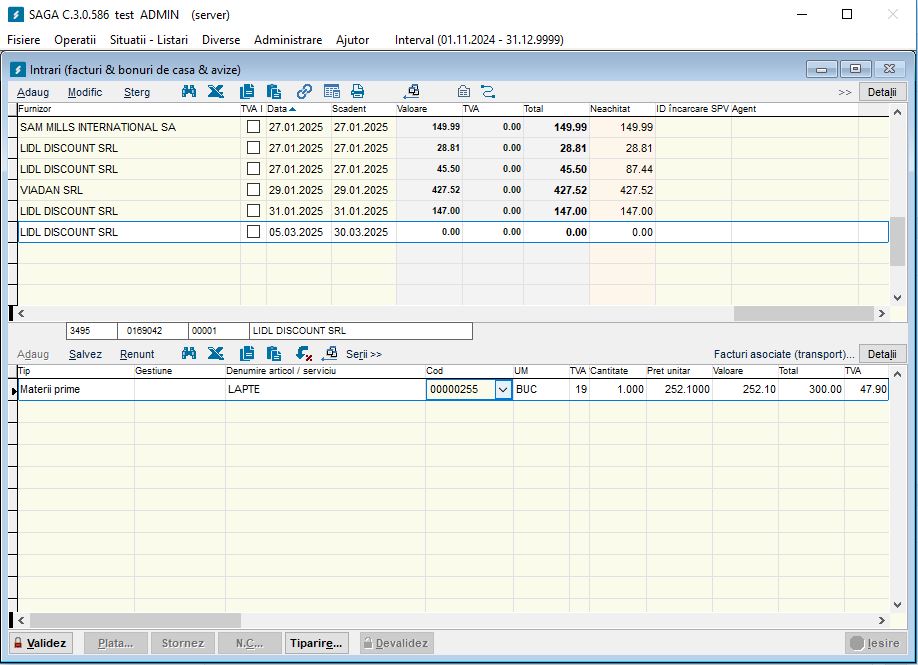This screenshot has width=918, height=665.
Task: Click the paste icon in the articles toolbar
Action: click(273, 354)
